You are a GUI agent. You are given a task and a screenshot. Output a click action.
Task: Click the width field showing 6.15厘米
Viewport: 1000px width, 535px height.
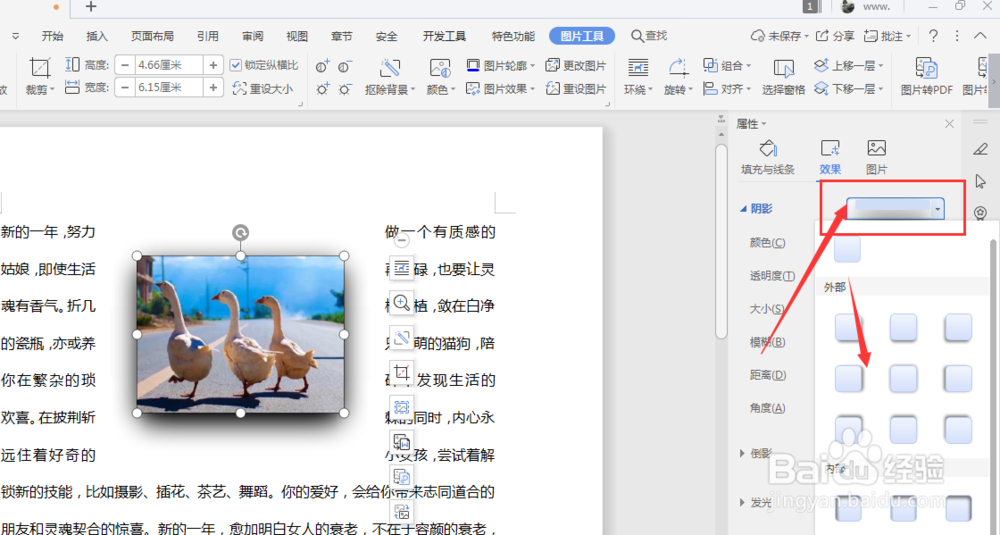169,87
